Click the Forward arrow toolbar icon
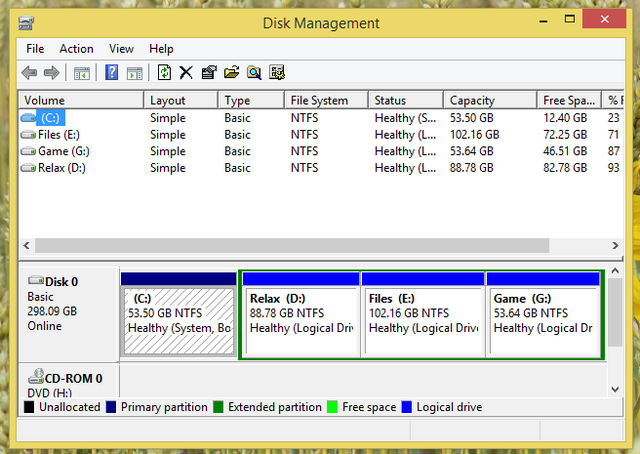The image size is (640, 454). tap(51, 73)
